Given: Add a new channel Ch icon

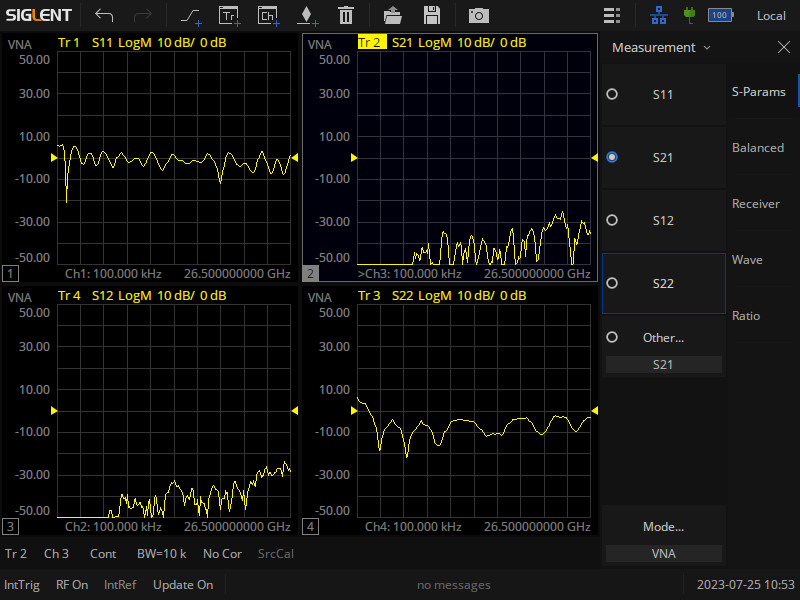Looking at the screenshot, I should 268,16.
